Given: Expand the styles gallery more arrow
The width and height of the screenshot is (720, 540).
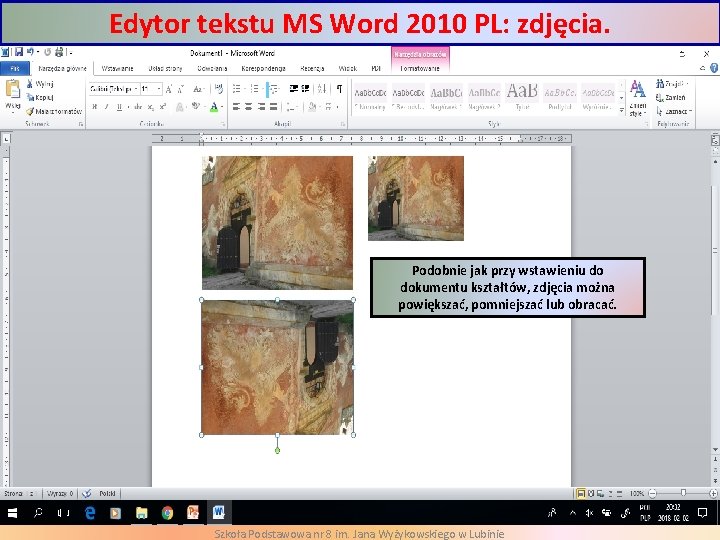Looking at the screenshot, I should [x=622, y=110].
